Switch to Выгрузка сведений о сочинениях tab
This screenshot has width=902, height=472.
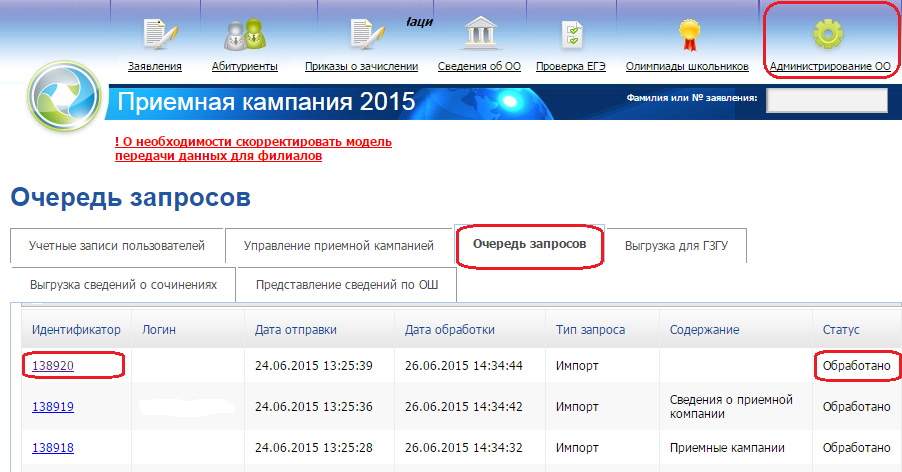pos(123,285)
